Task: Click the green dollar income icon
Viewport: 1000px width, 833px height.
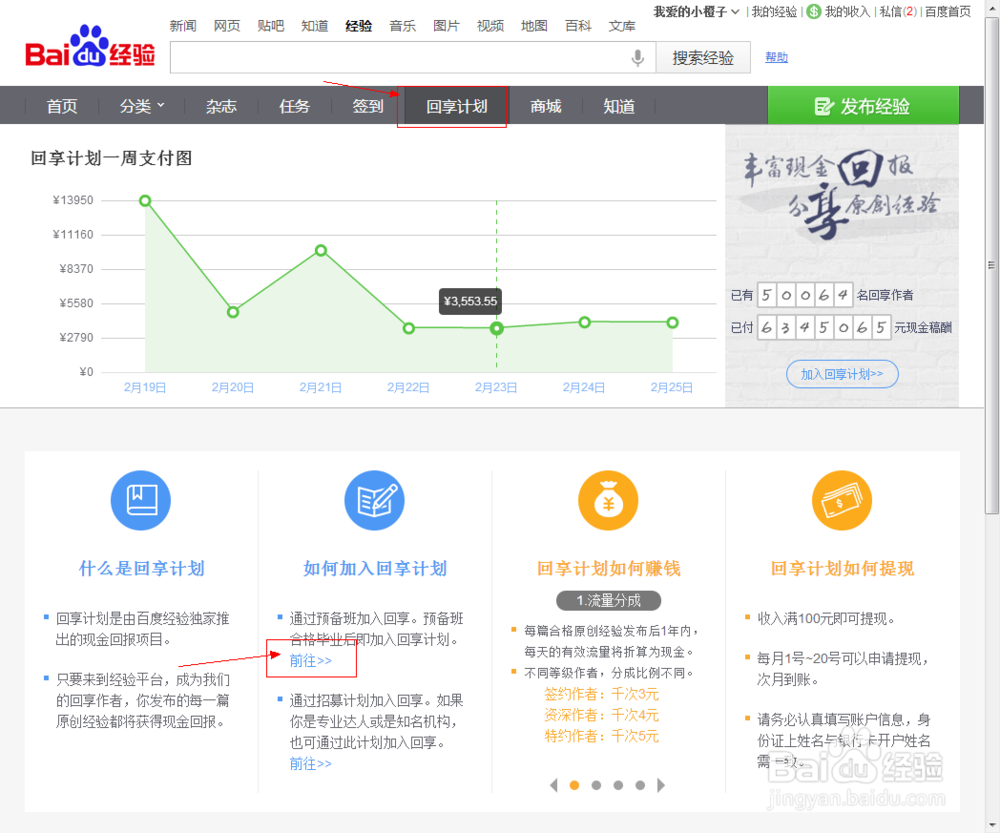Action: [x=813, y=11]
